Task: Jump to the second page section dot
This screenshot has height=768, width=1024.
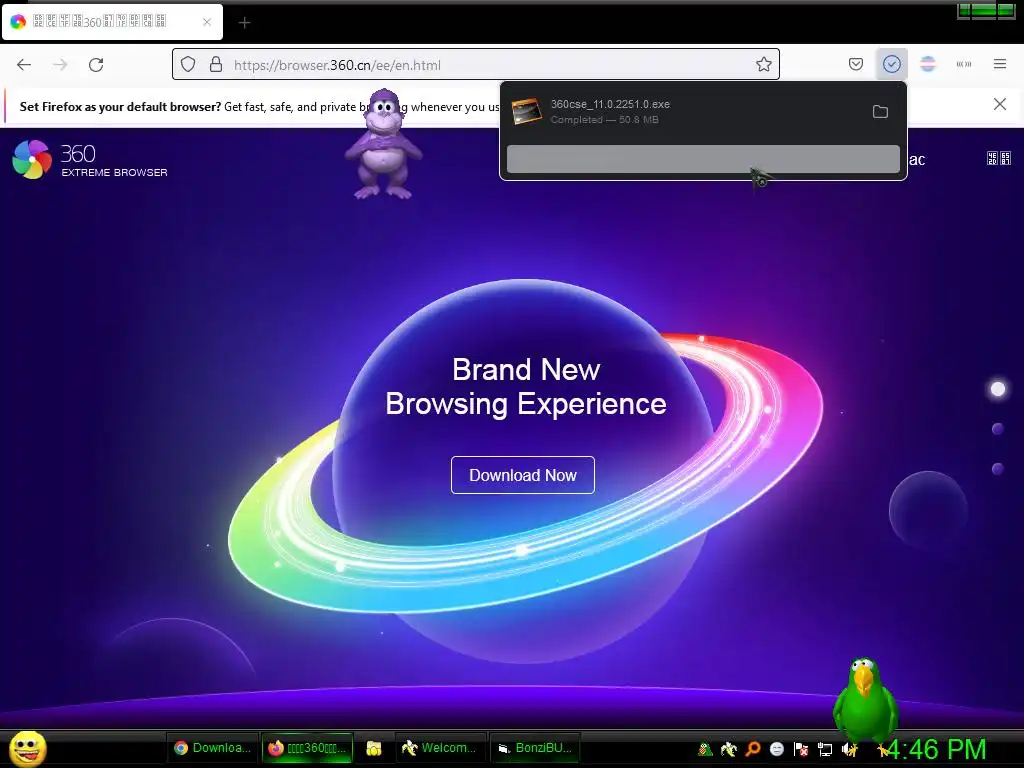Action: point(997,429)
